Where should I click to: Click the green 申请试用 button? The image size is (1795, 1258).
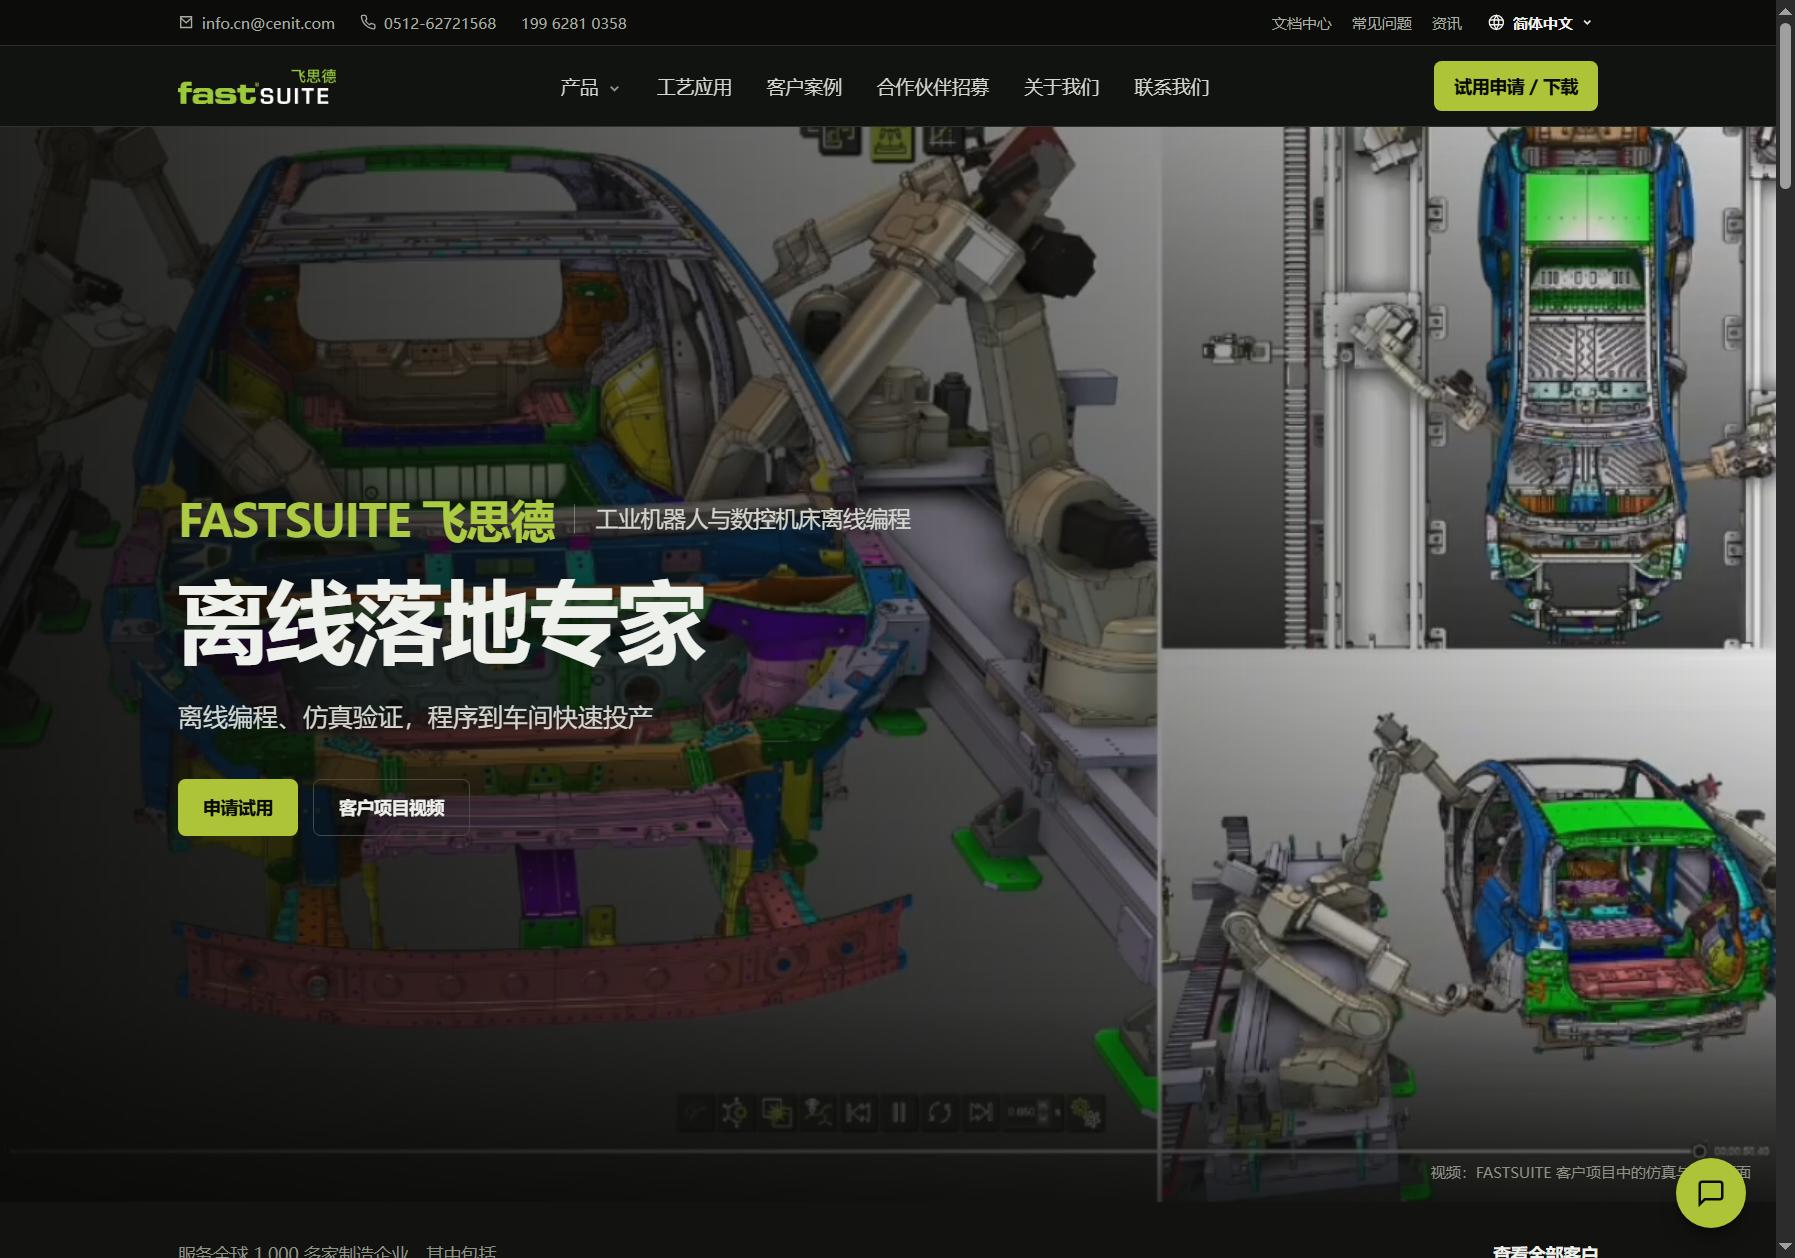238,807
